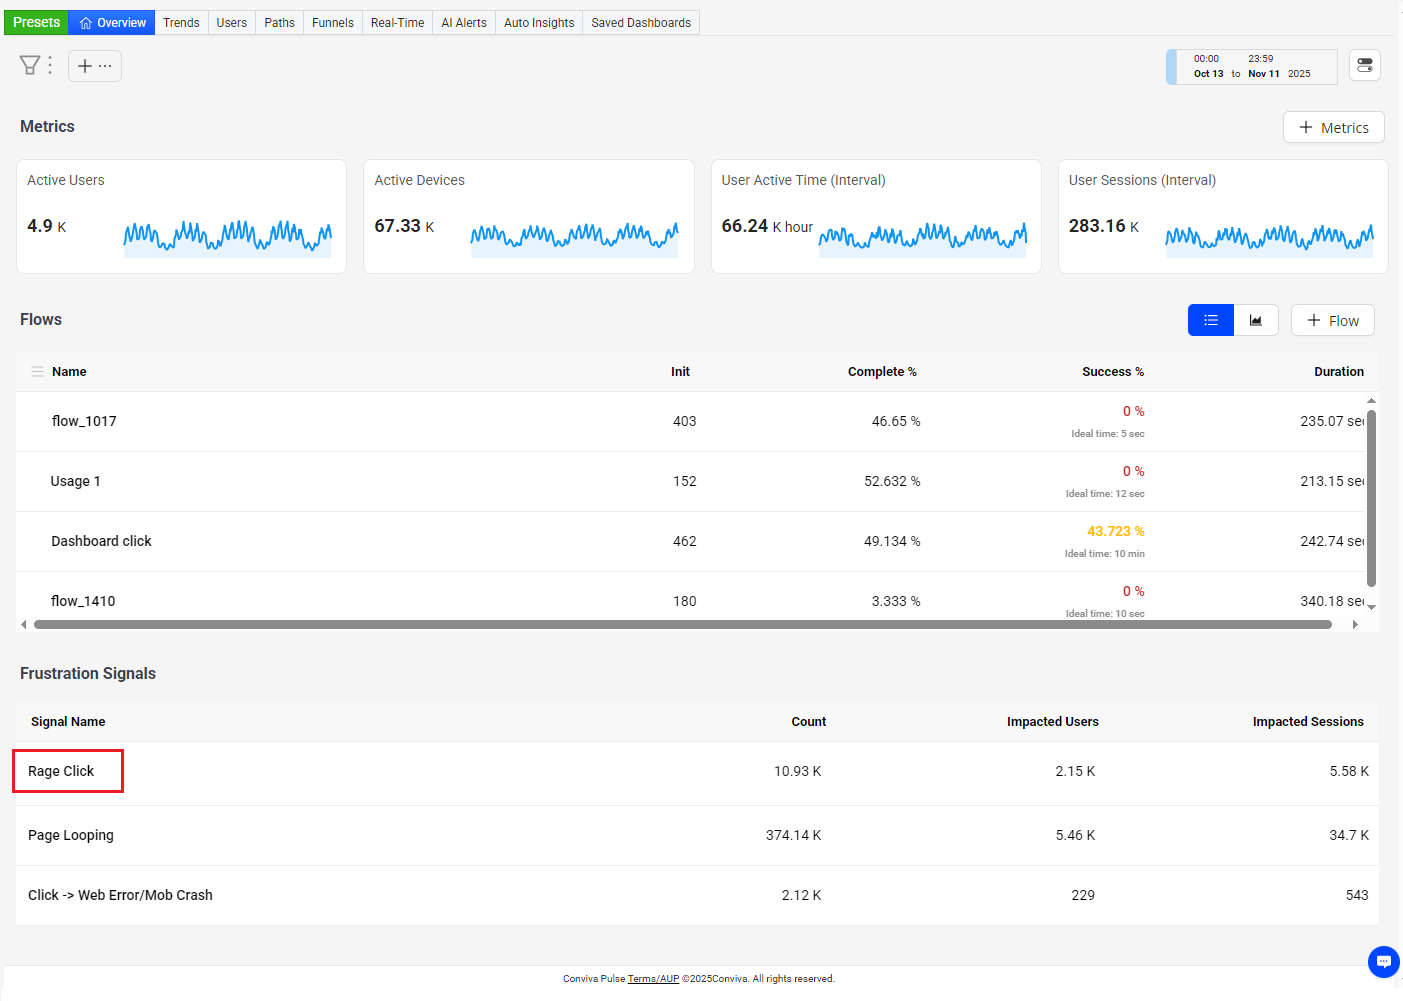1403x1001 pixels.
Task: Click the filter funnel icon
Action: (29, 66)
